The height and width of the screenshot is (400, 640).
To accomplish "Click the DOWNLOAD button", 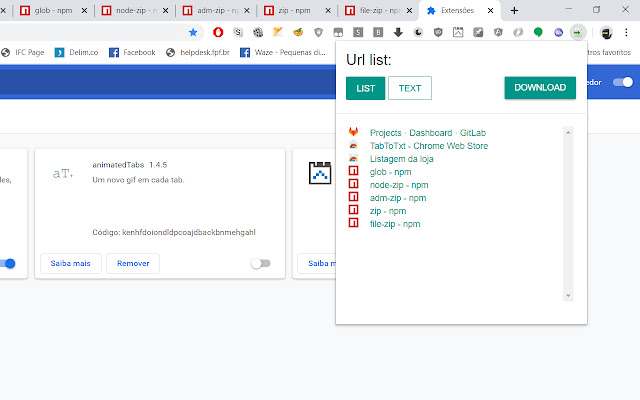I will 540,88.
